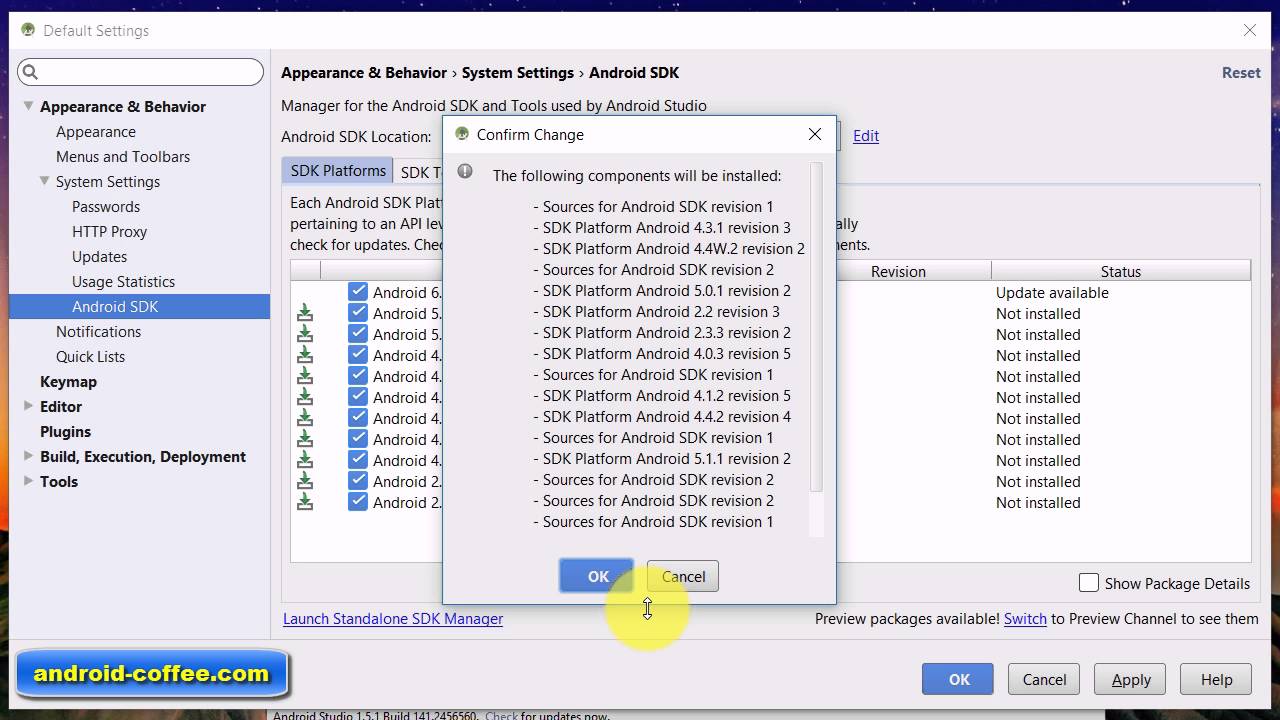Image resolution: width=1280 pixels, height=720 pixels.
Task: Open the Plugins settings
Action: point(65,431)
